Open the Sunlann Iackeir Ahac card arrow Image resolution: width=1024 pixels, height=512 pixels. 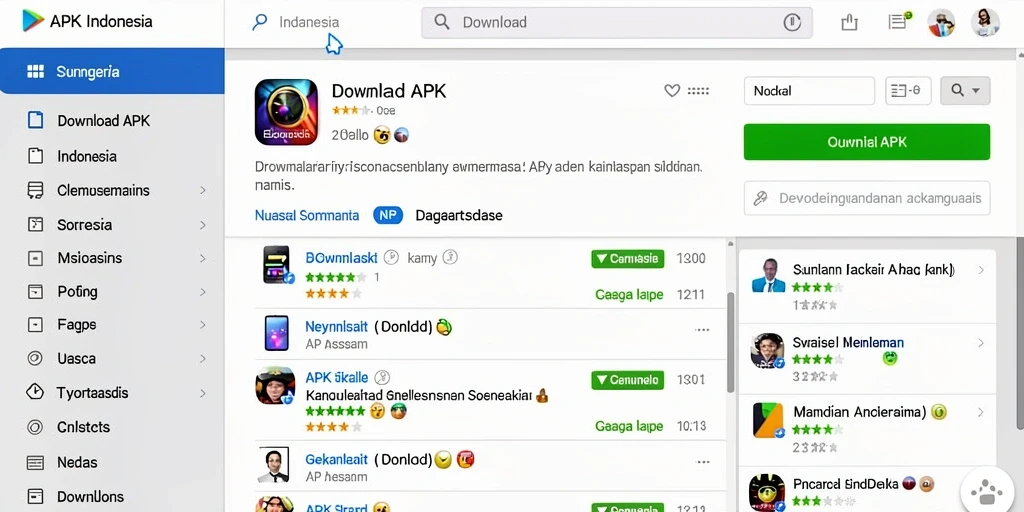(981, 270)
